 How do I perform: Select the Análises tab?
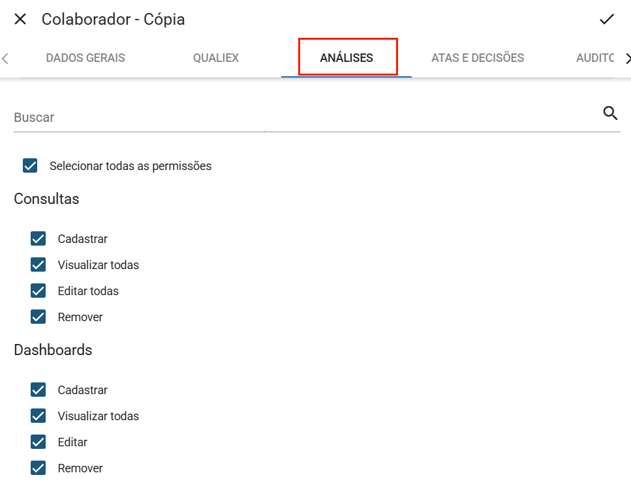[347, 58]
